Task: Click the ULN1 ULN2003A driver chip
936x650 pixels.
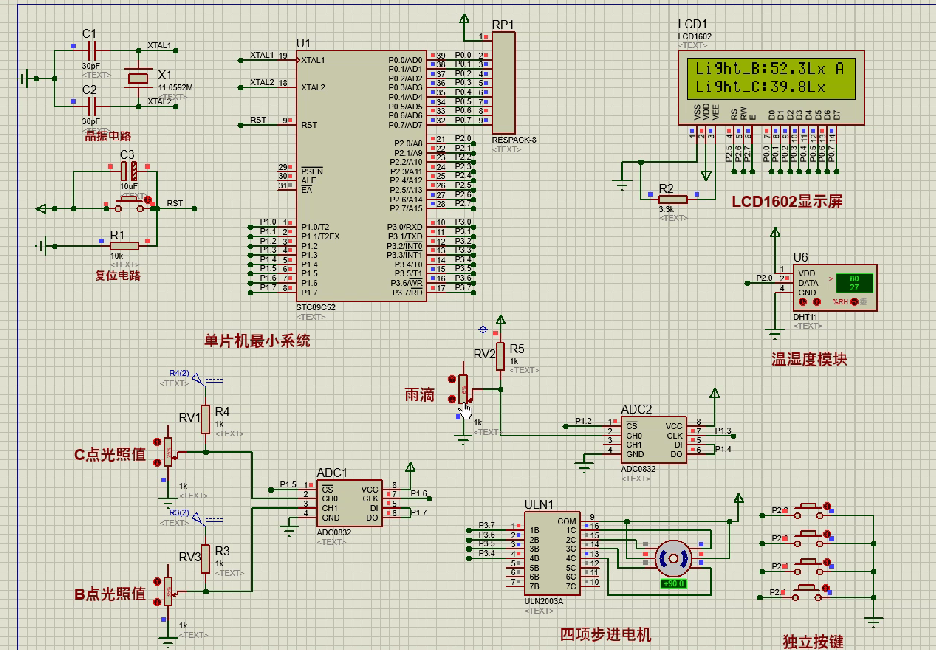Action: [x=552, y=551]
